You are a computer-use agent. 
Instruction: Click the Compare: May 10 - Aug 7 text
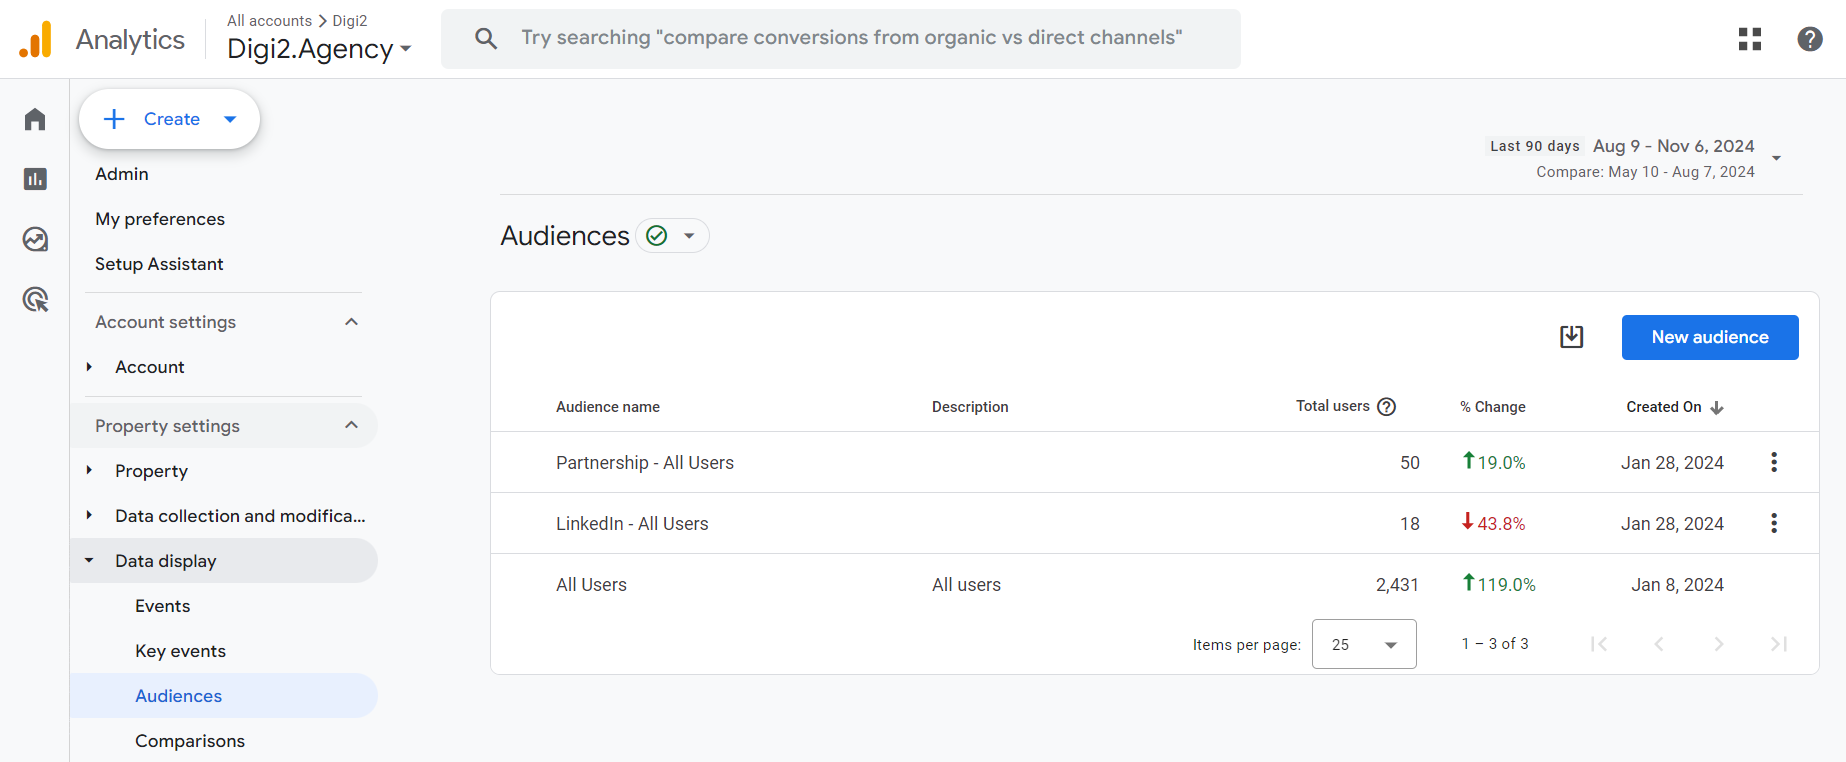[x=1646, y=172]
